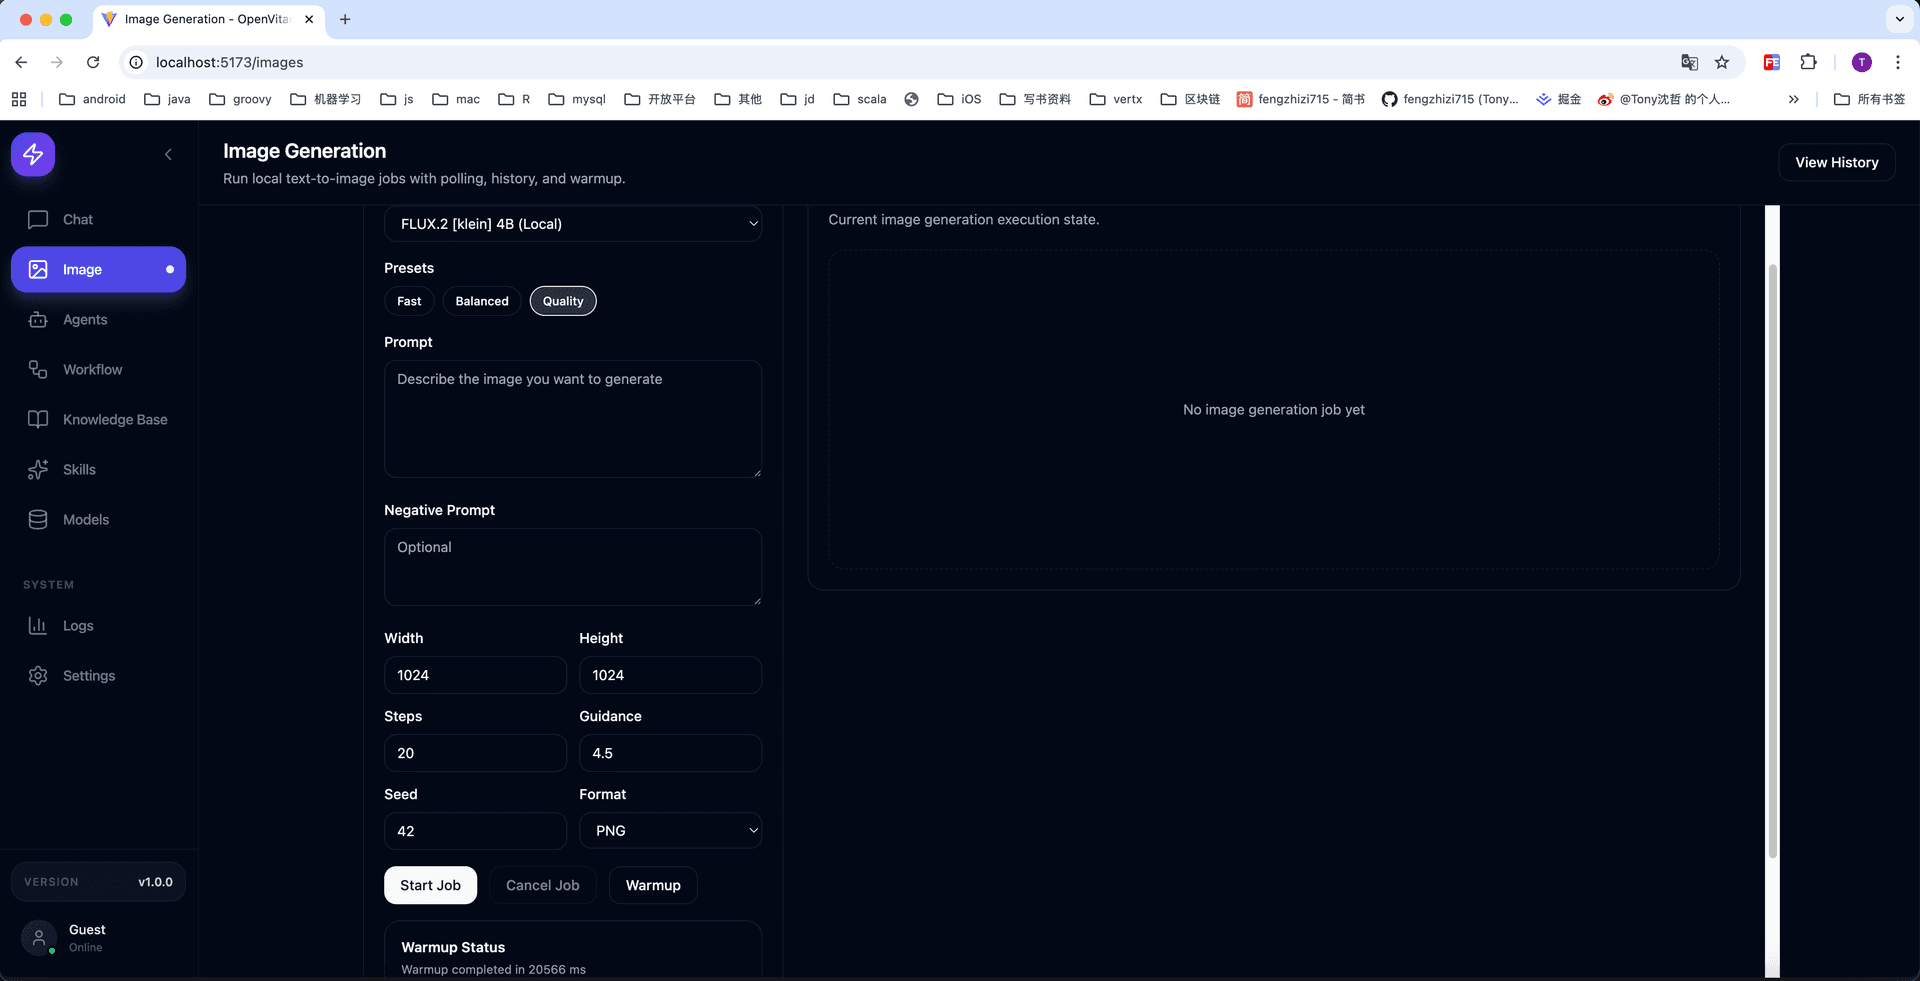This screenshot has height=981, width=1920.
Task: Click the View History button
Action: pyautogui.click(x=1836, y=162)
